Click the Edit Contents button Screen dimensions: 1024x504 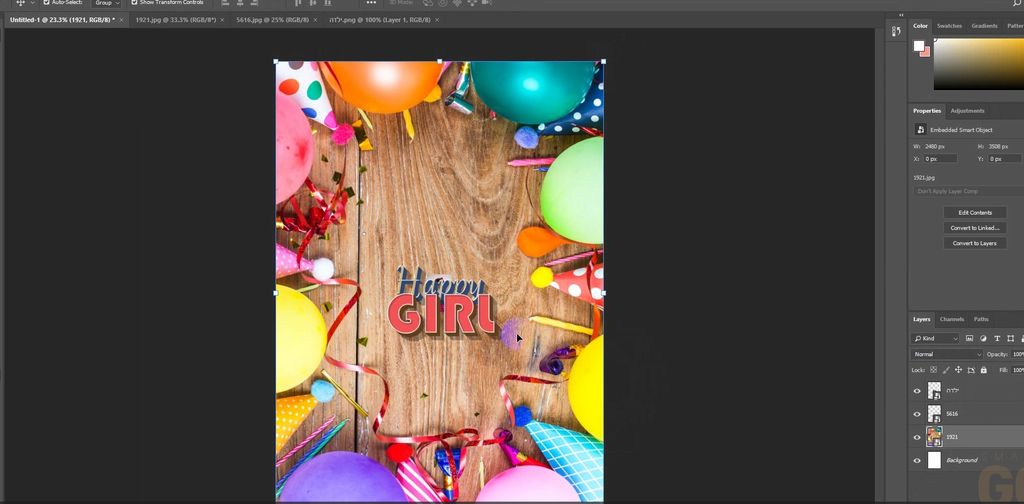tap(974, 213)
